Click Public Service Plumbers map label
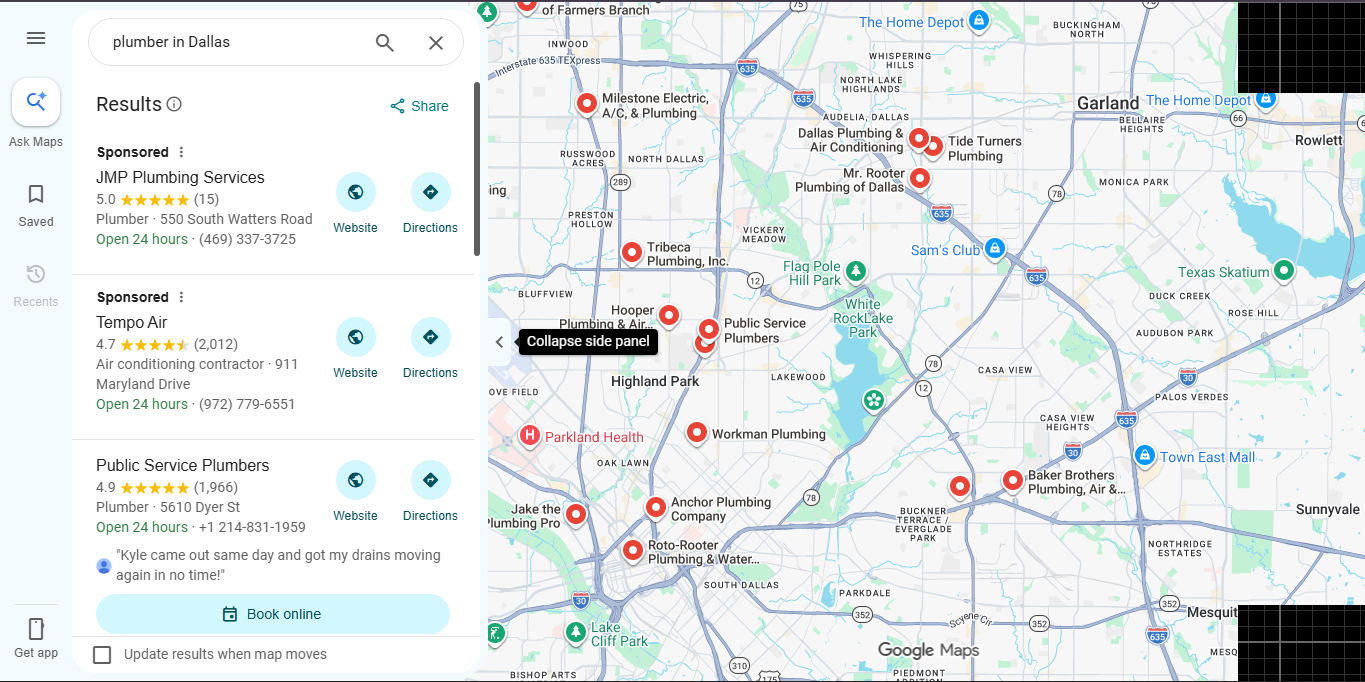Viewport: 1365px width, 682px height. pyautogui.click(x=765, y=331)
